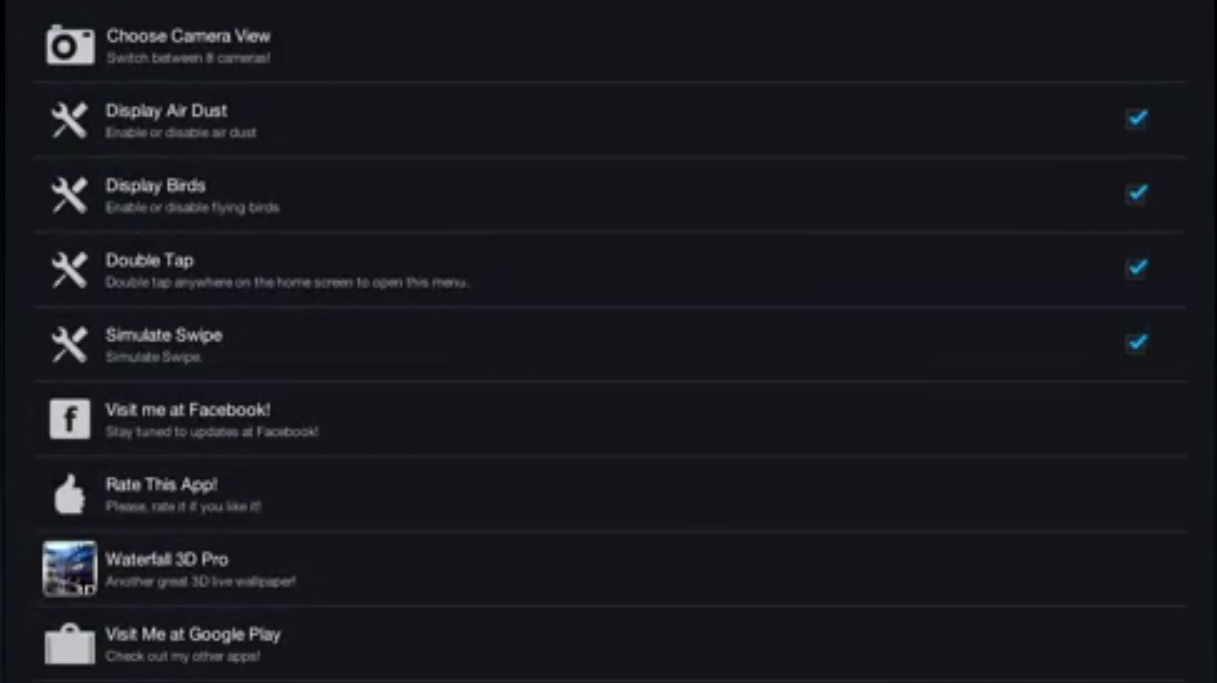Click the Switch between 8 cameras subtitle
The height and width of the screenshot is (683, 1217).
[x=188, y=58]
